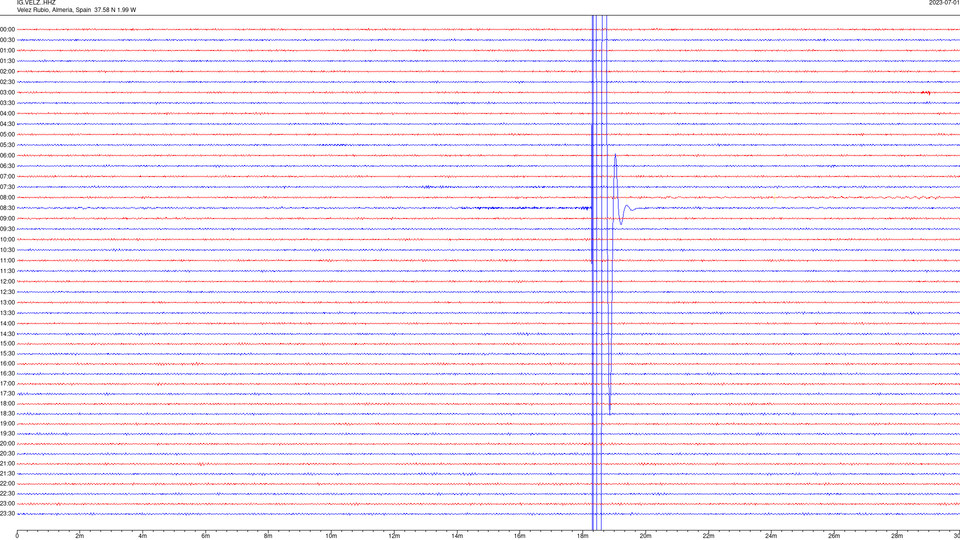Image resolution: width=960 pixels, height=540 pixels.
Task: Select the 07:30 time label
Action: (7, 187)
